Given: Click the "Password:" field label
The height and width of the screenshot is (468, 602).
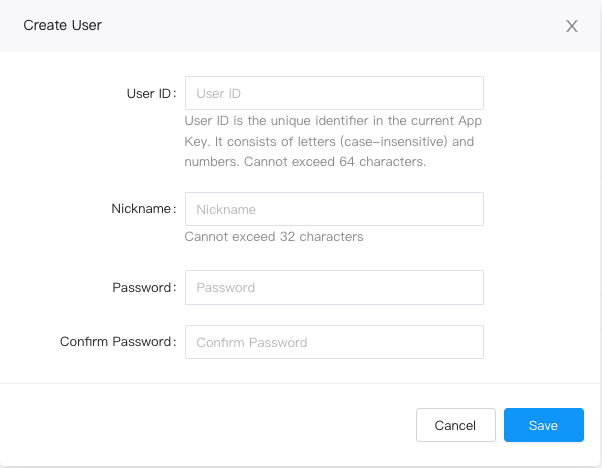Looking at the screenshot, I should pos(144,288).
